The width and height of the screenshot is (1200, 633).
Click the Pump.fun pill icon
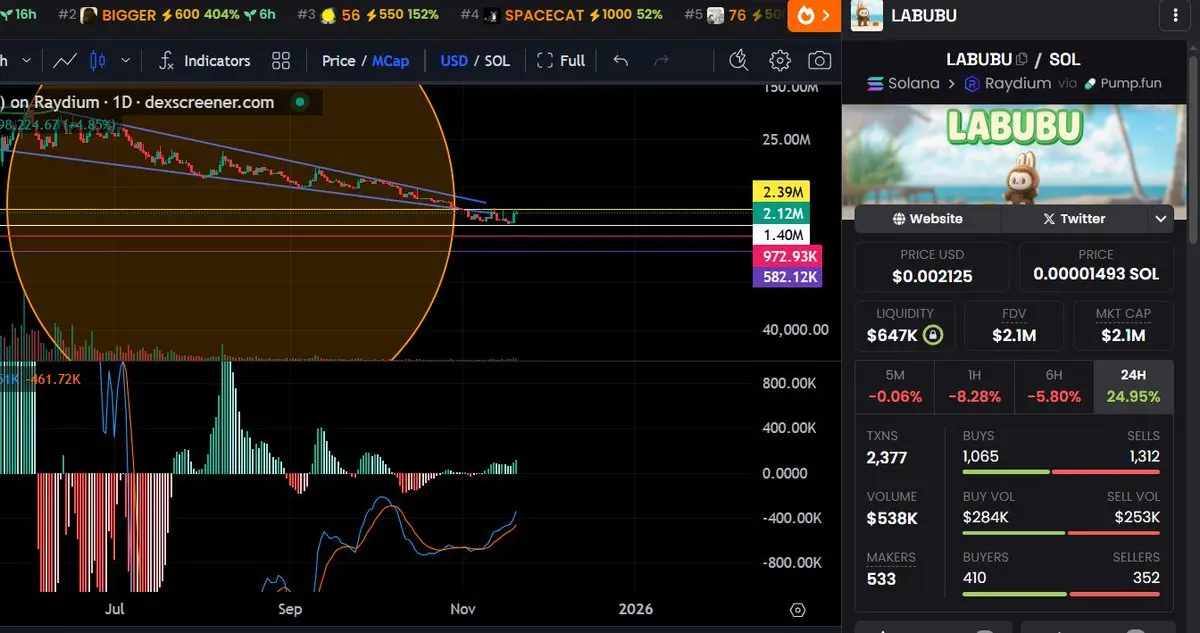pyautogui.click(x=1090, y=84)
